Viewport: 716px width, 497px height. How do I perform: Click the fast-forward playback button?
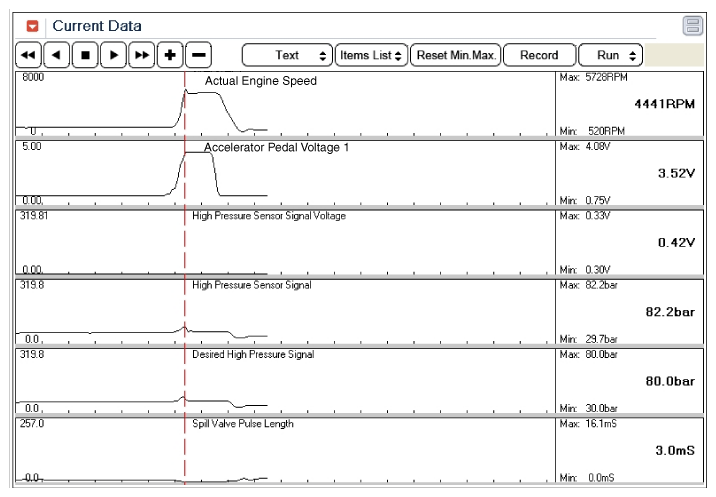pos(142,55)
